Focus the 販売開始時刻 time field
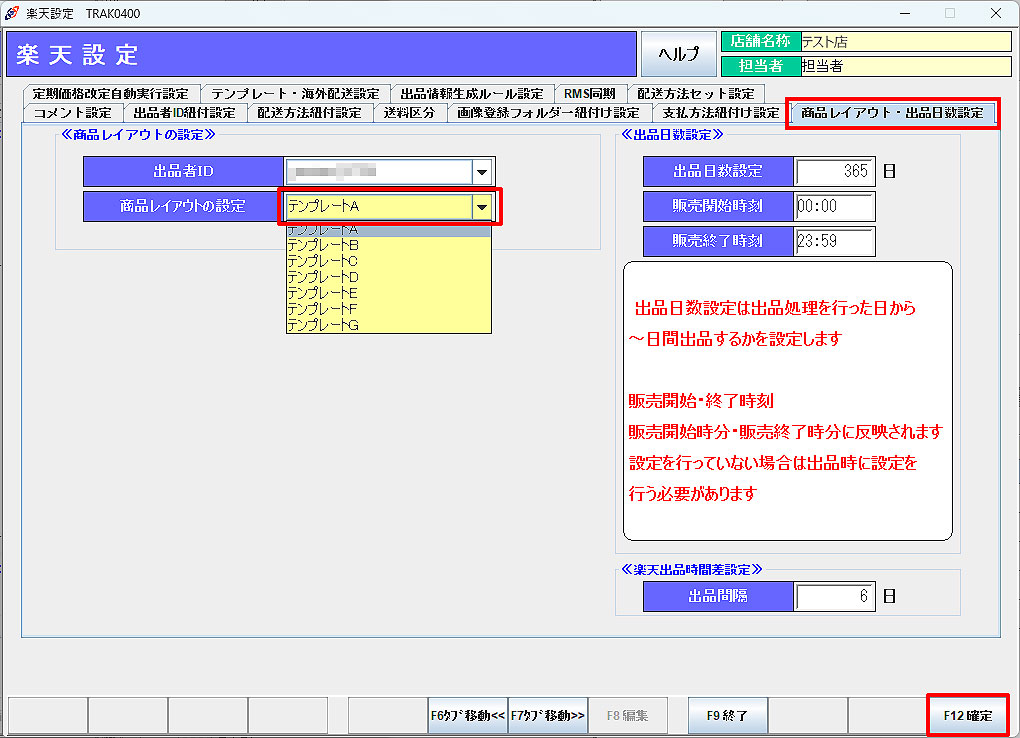 tap(834, 206)
